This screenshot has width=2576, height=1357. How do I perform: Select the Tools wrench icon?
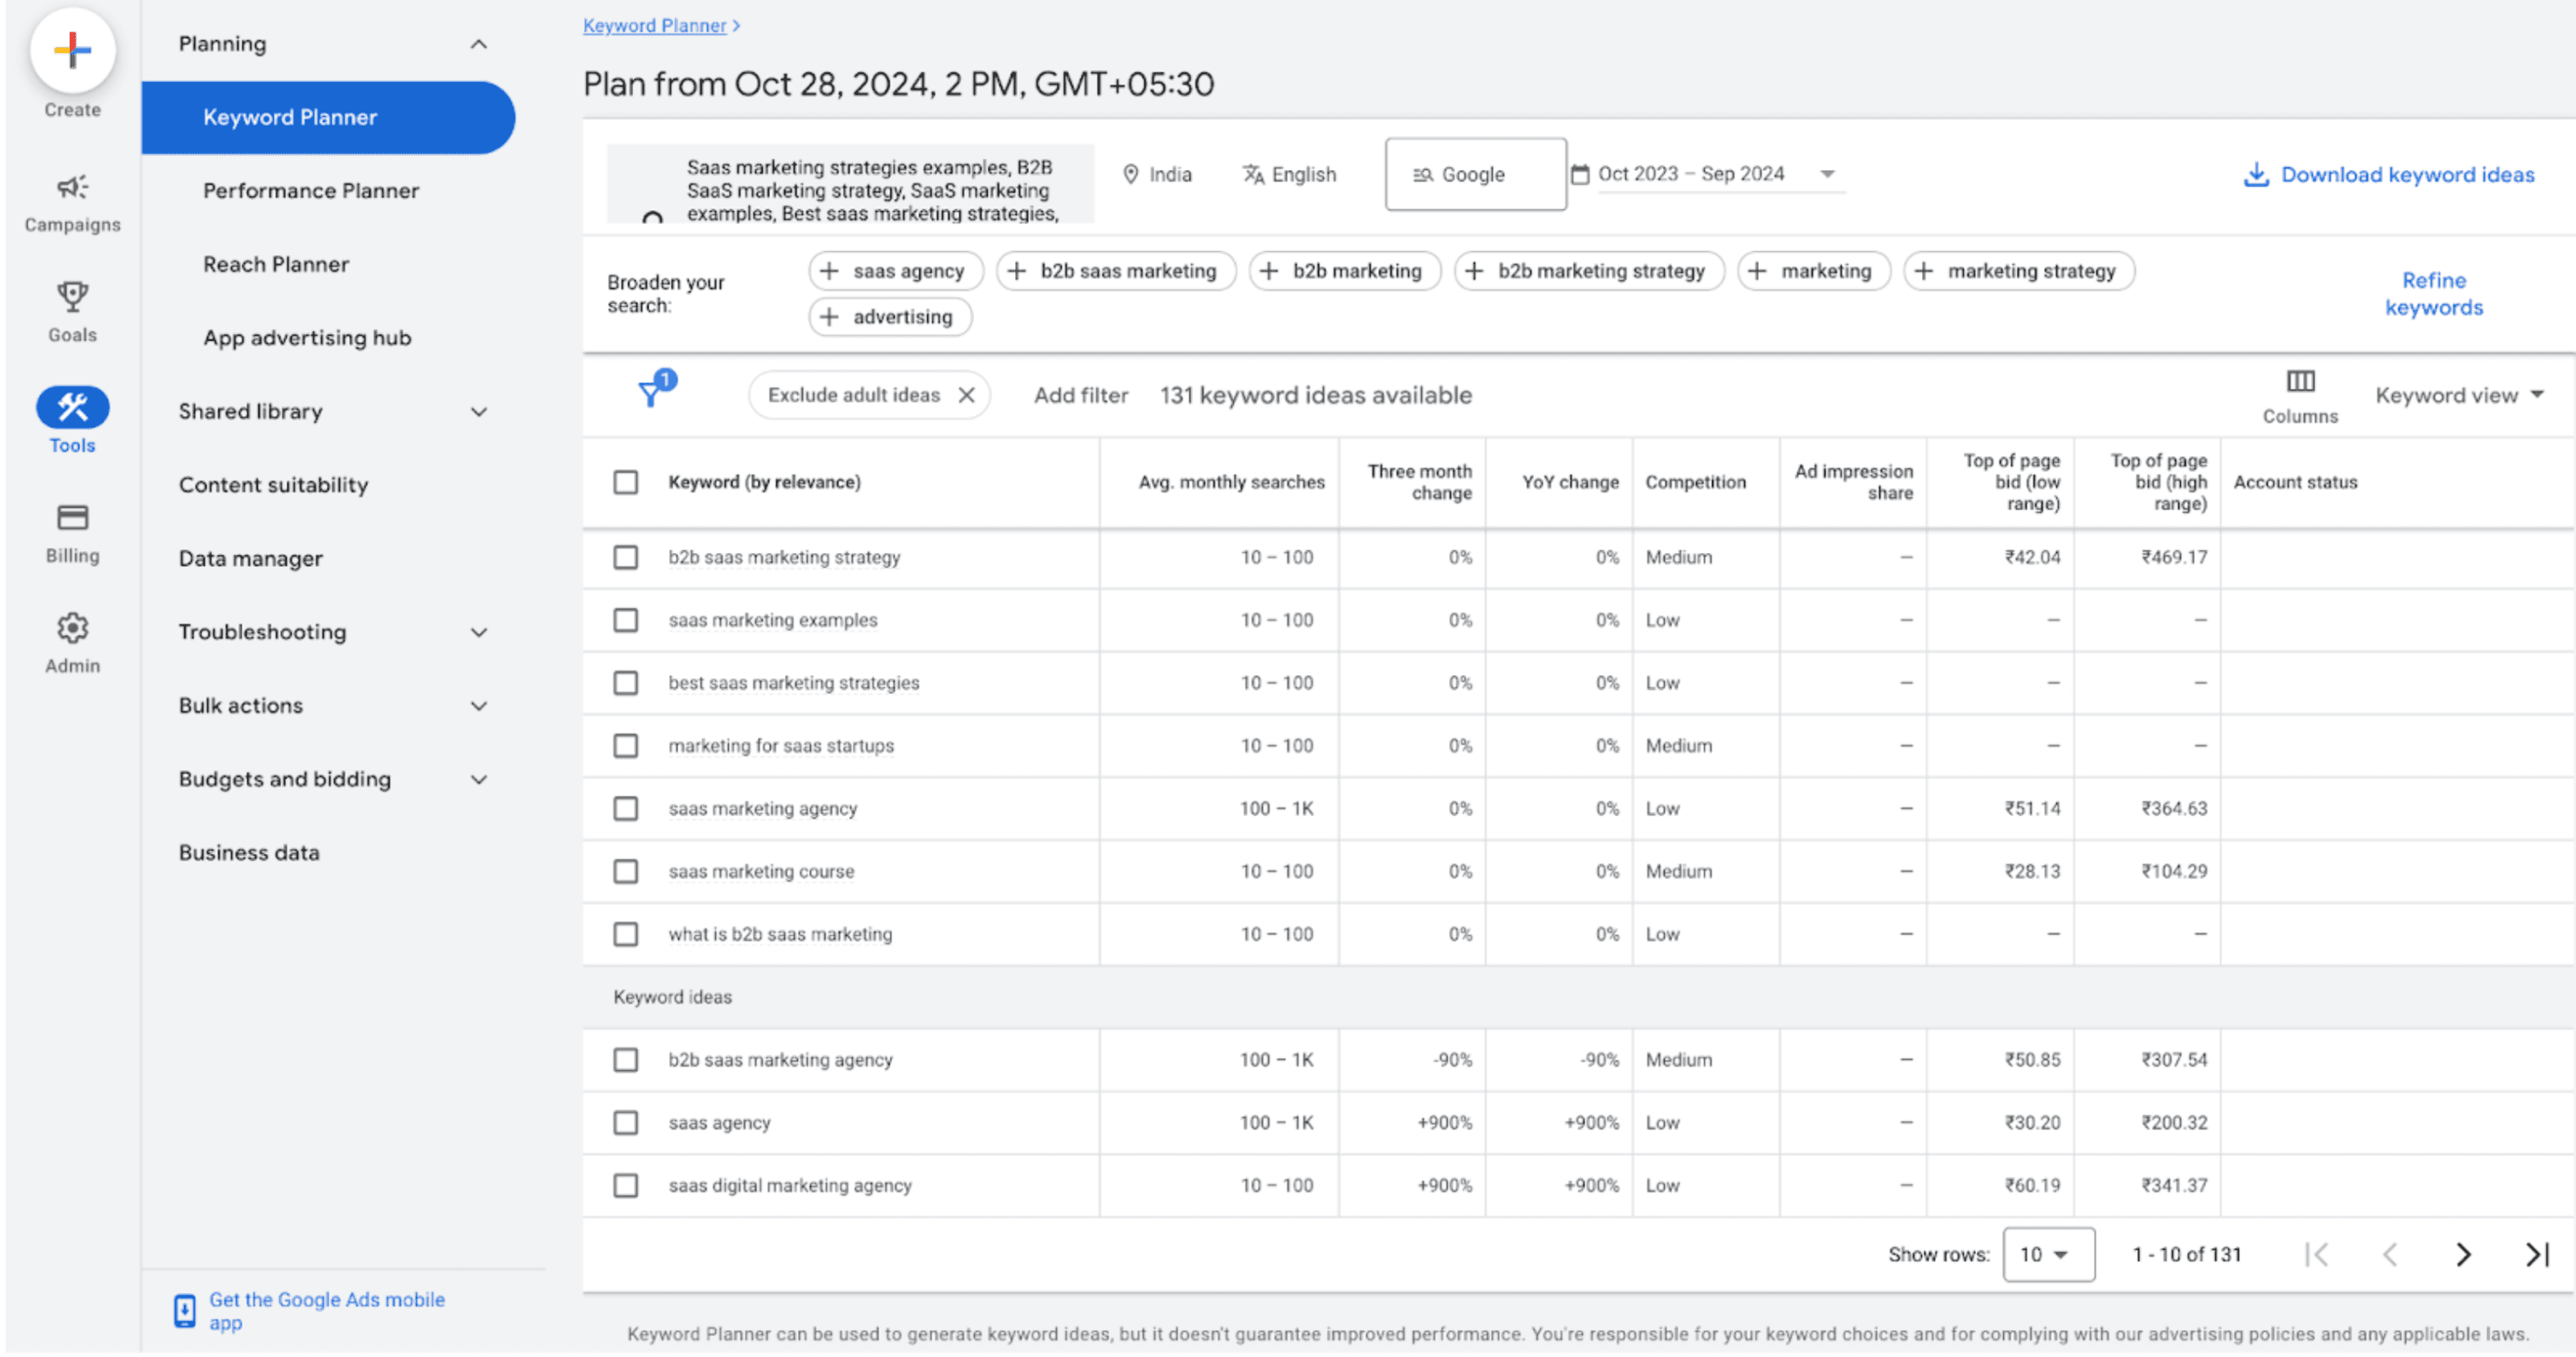pos(72,407)
